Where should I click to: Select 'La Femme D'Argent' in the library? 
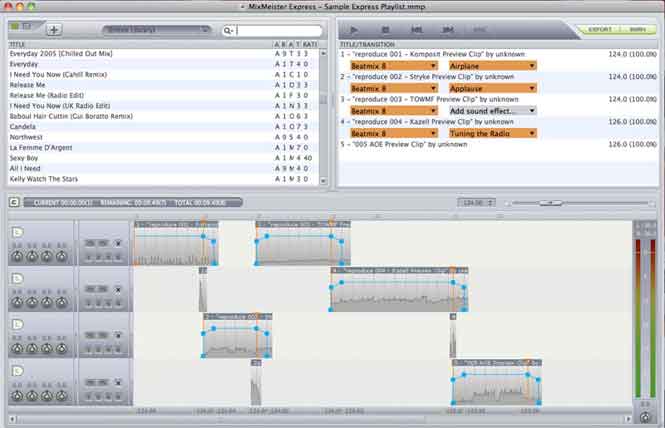click(x=163, y=148)
